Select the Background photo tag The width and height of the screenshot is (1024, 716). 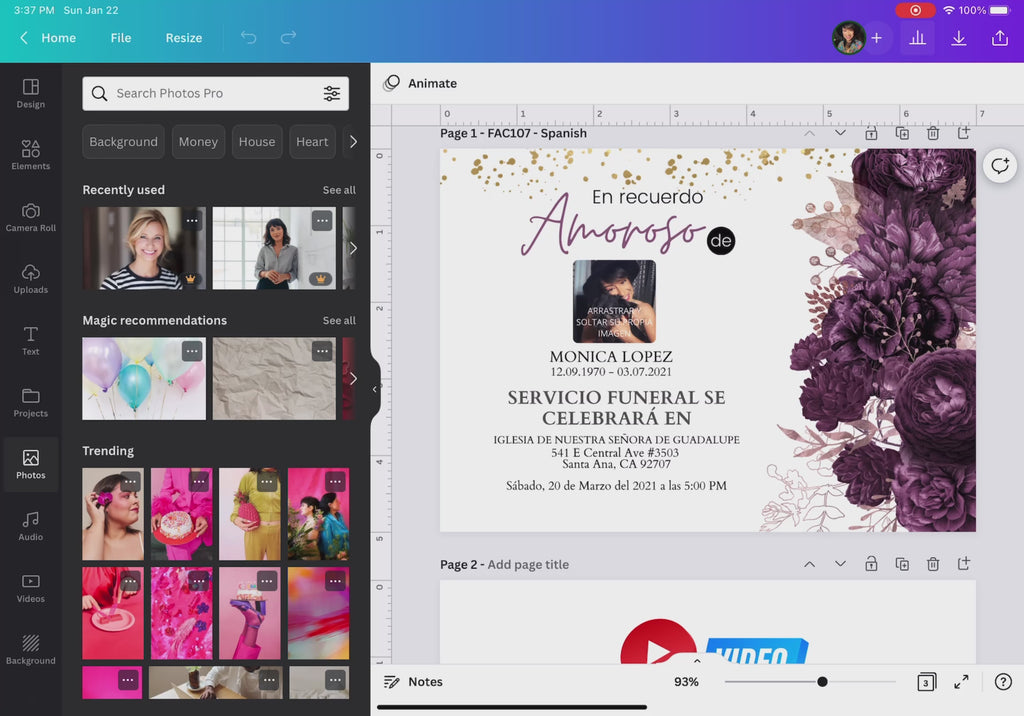pos(123,142)
